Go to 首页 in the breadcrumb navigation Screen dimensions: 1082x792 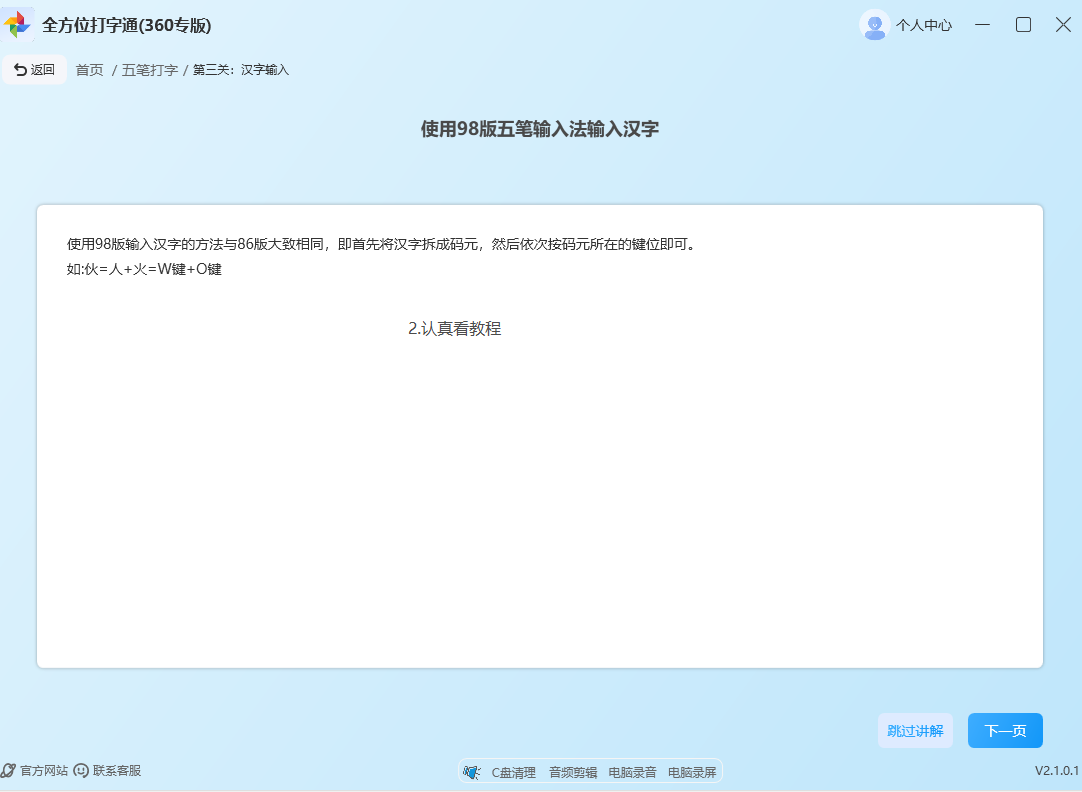[88, 70]
